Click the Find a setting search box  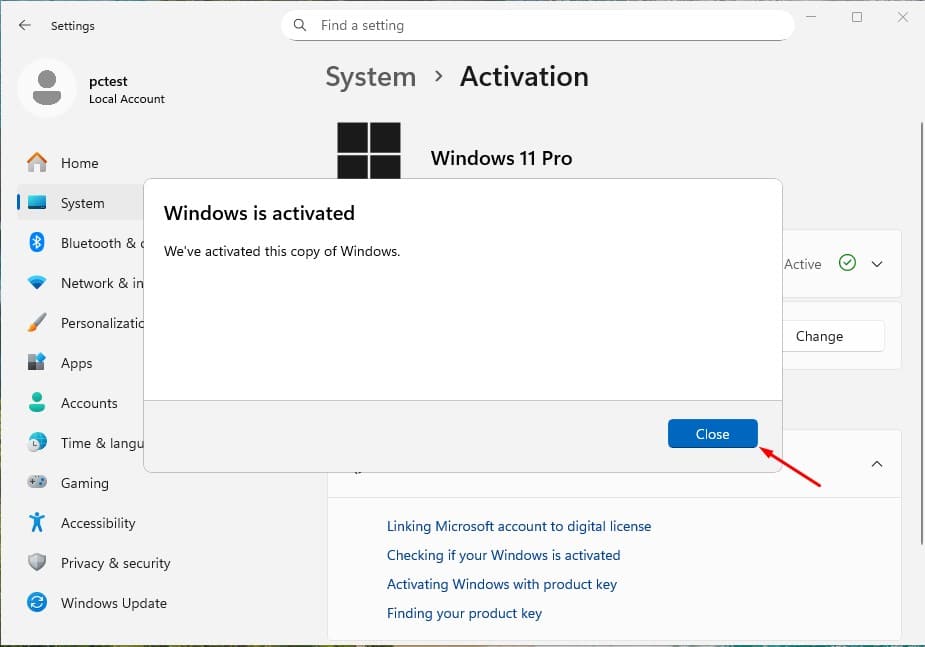(538, 26)
